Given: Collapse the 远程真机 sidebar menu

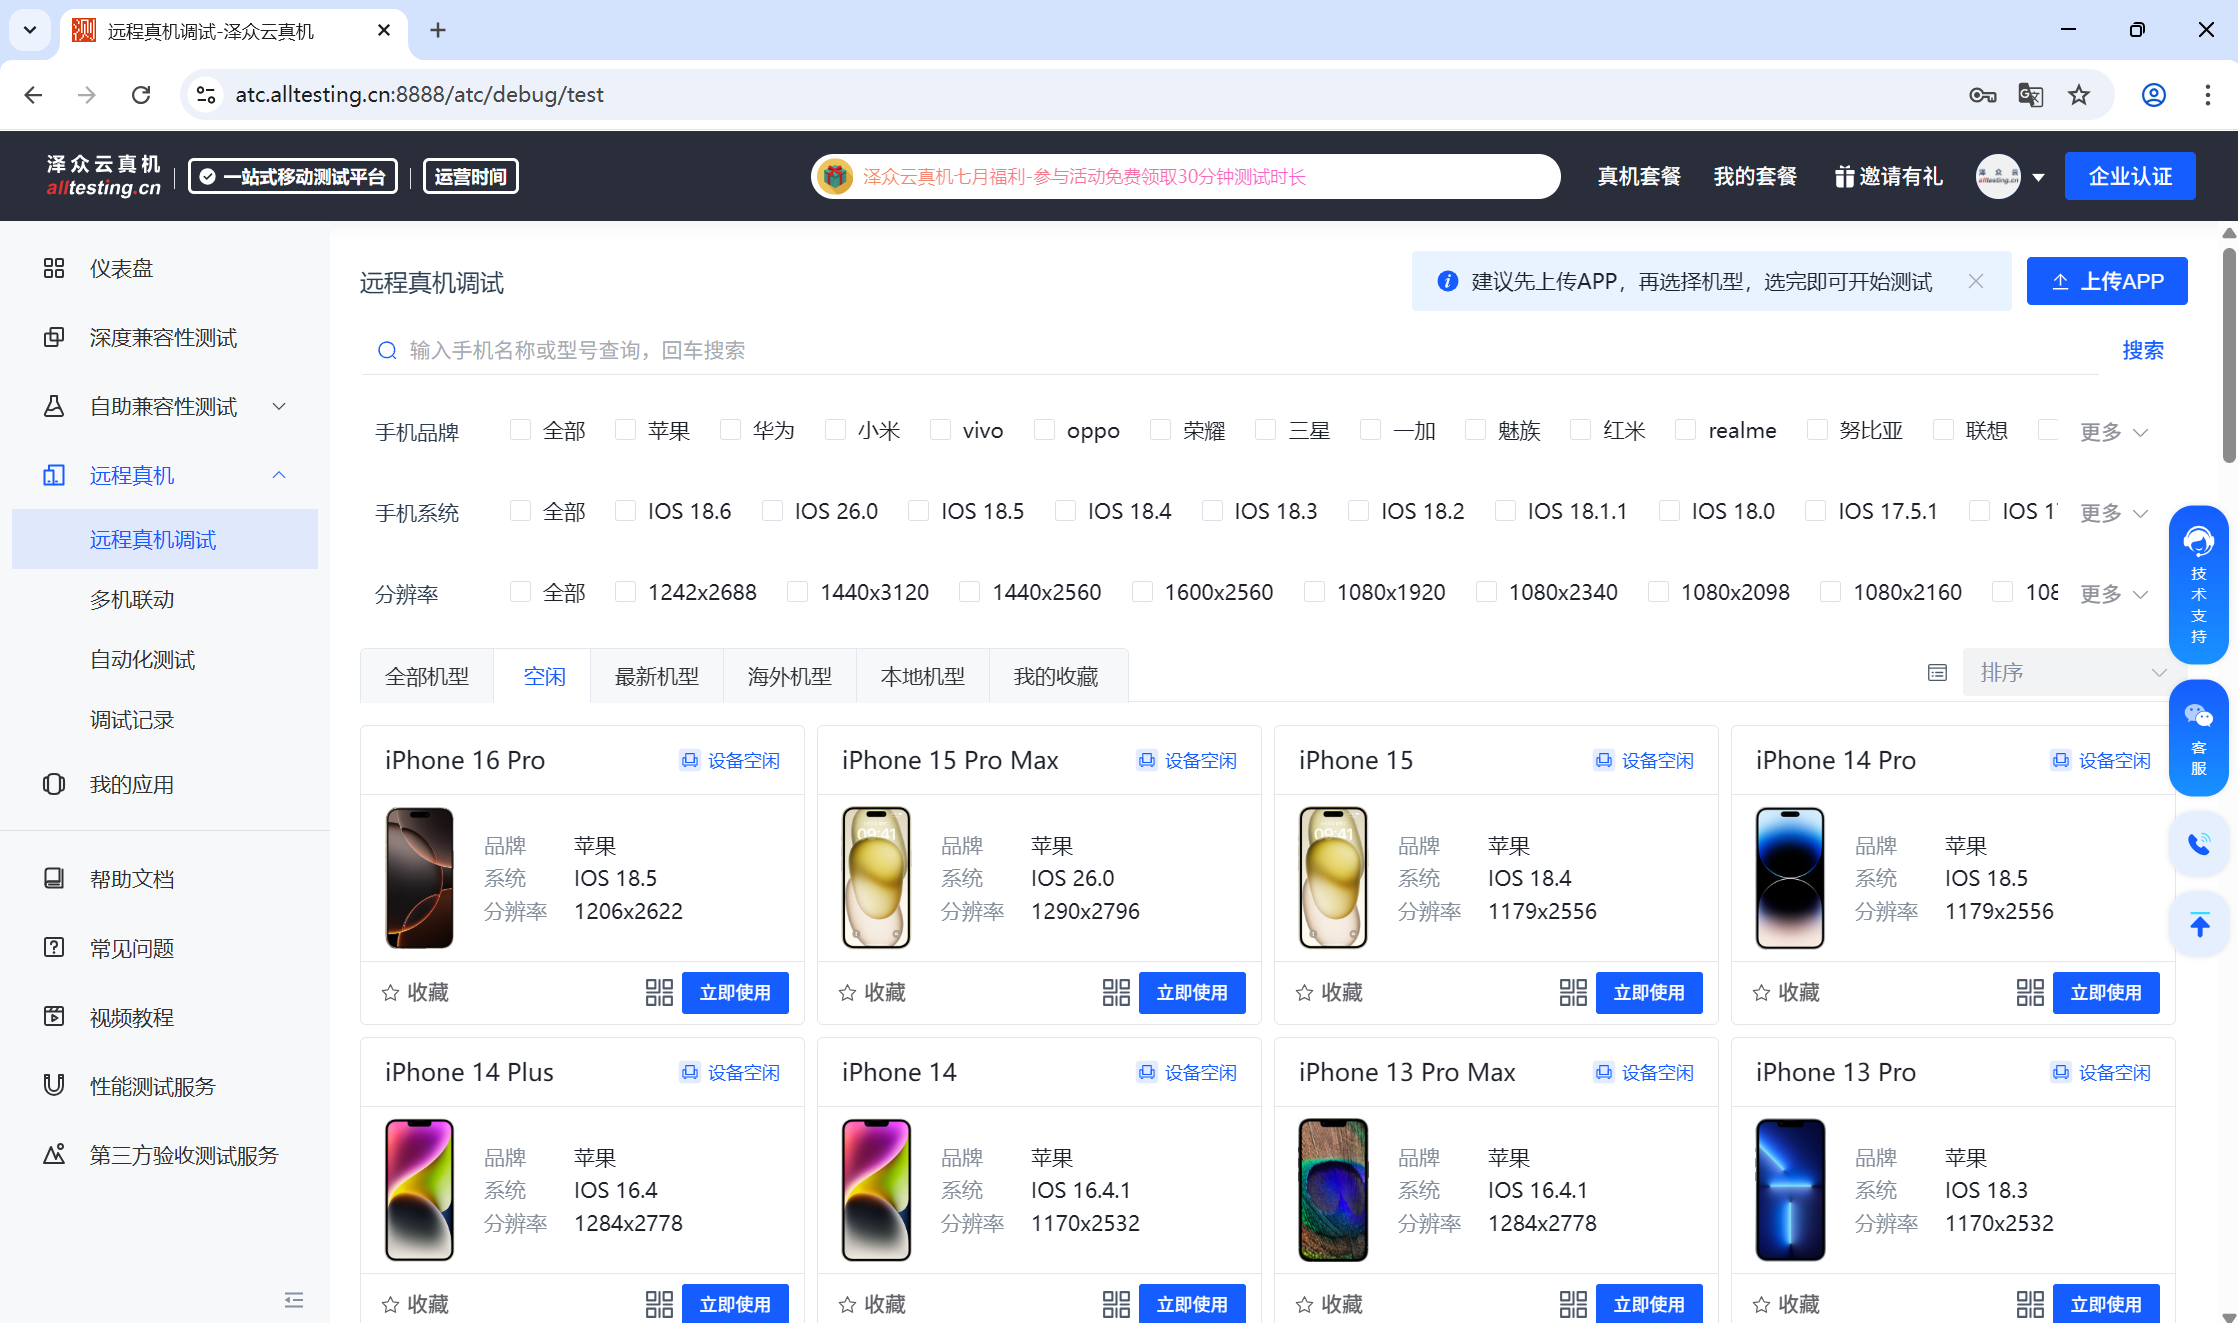Looking at the screenshot, I should 279,475.
